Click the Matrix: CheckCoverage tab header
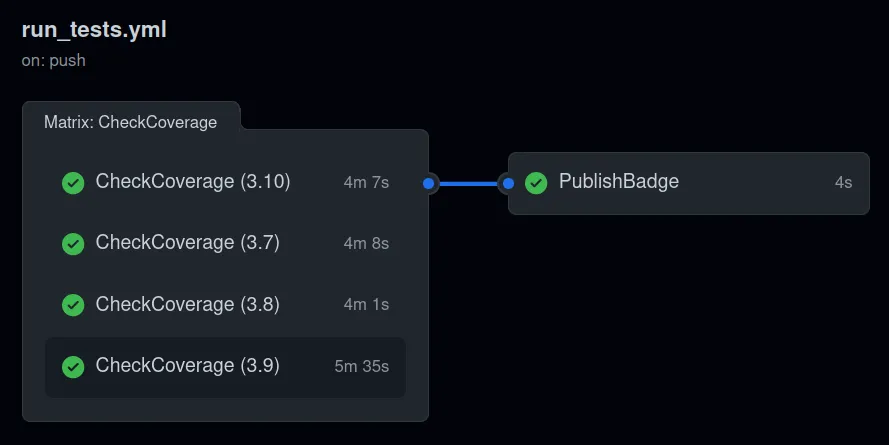Screen dimensions: 889x445 click(x=130, y=122)
